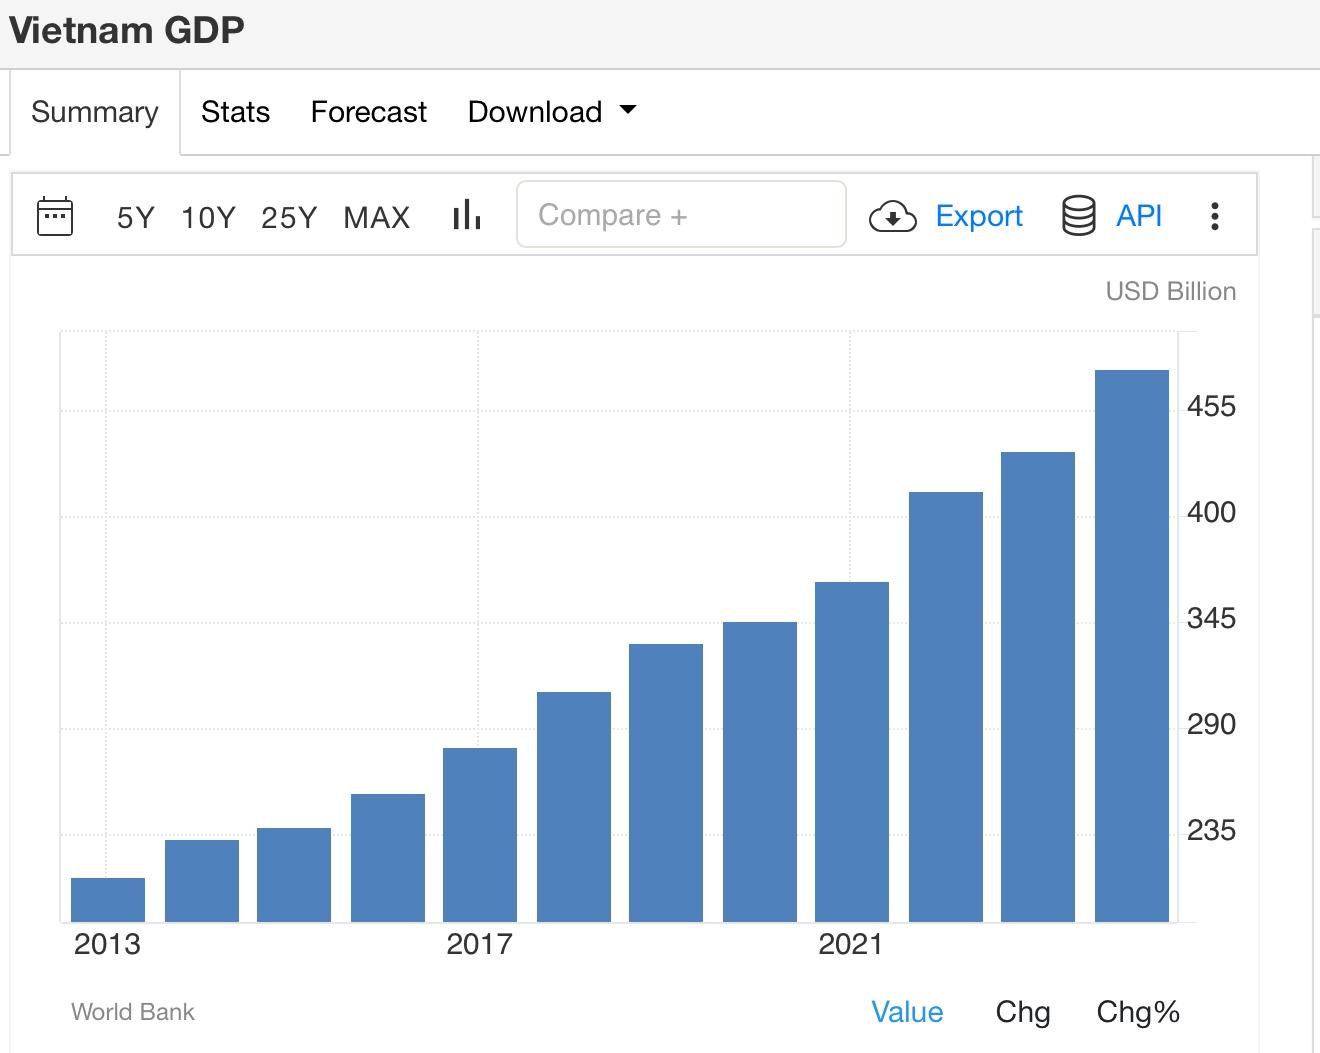This screenshot has height=1053, width=1320.
Task: Select the Value display option
Action: tap(907, 1012)
